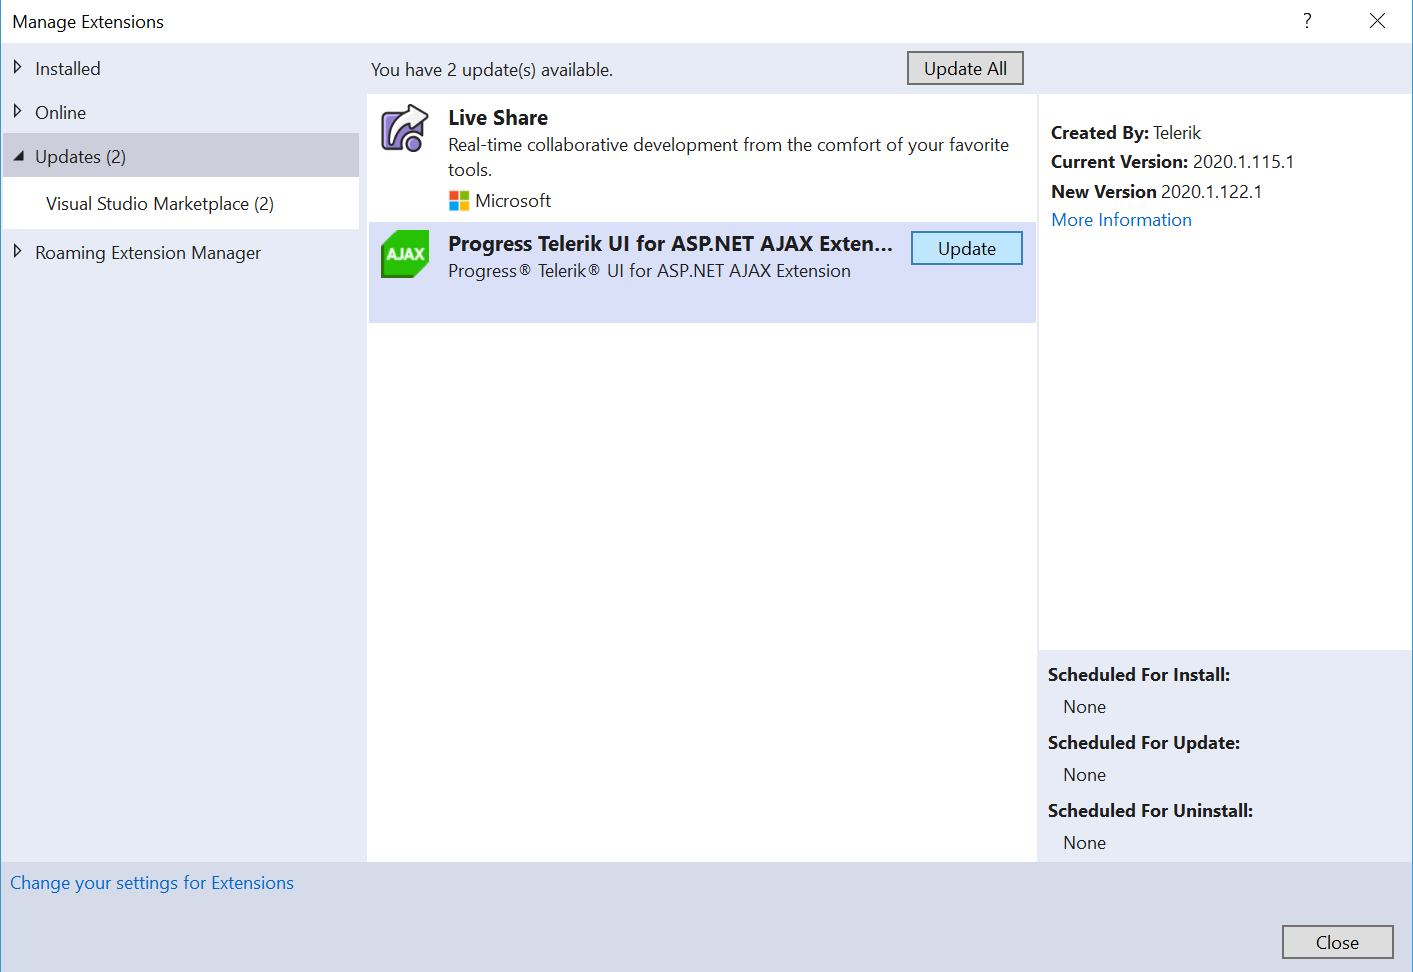Open the Help question mark in title bar
Screen dimensions: 1413x972
point(1306,20)
